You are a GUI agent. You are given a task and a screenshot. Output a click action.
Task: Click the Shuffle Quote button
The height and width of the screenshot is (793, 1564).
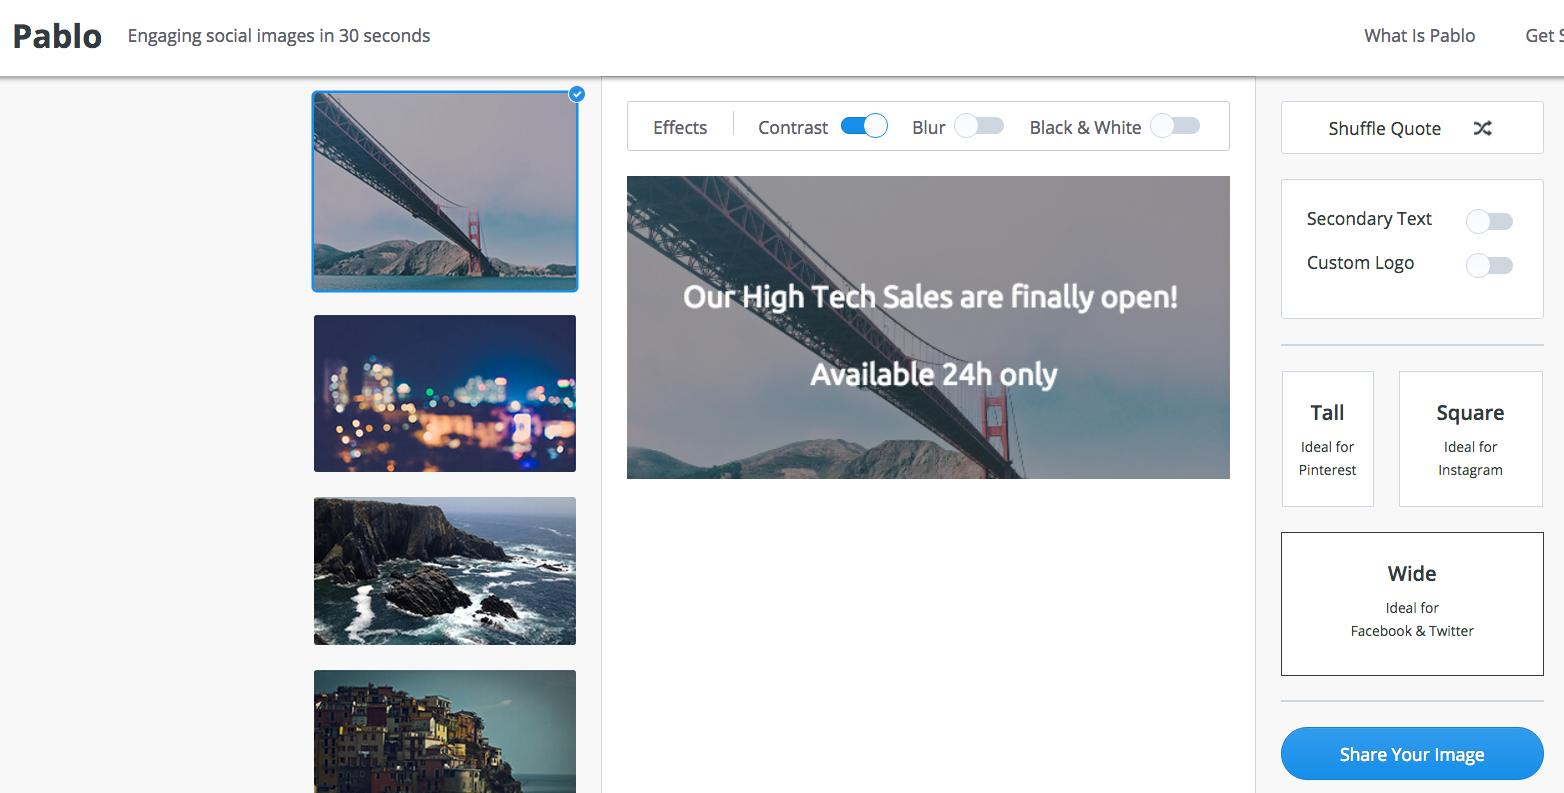[x=1412, y=128]
